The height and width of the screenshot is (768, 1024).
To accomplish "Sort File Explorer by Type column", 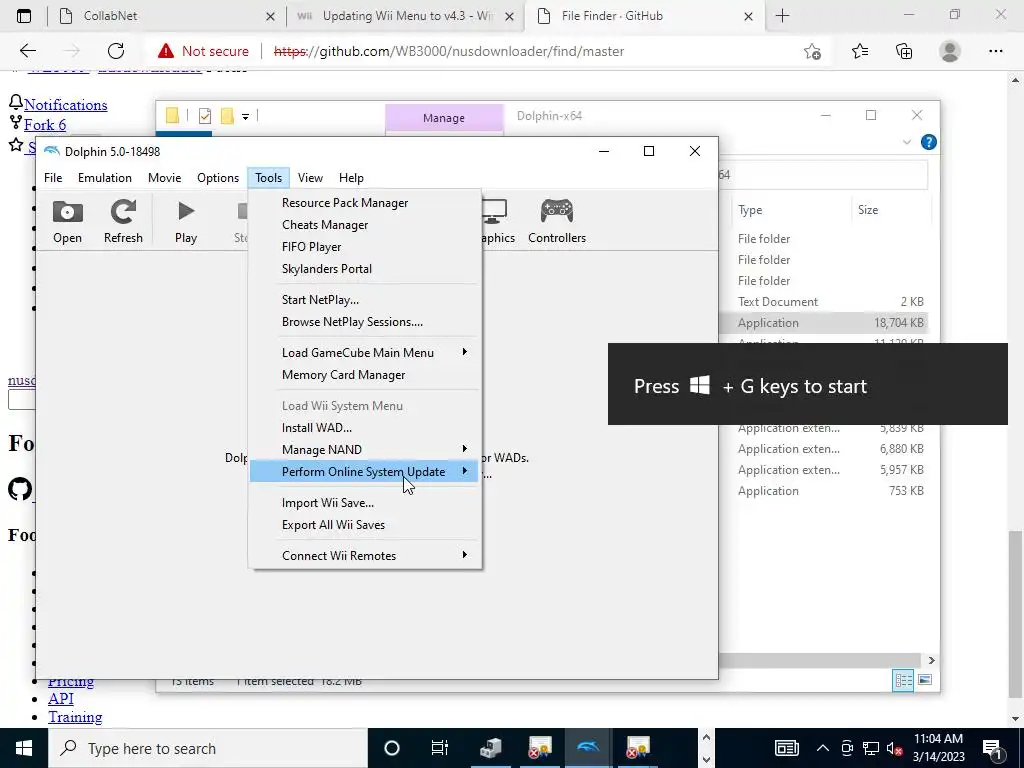I will click(750, 210).
